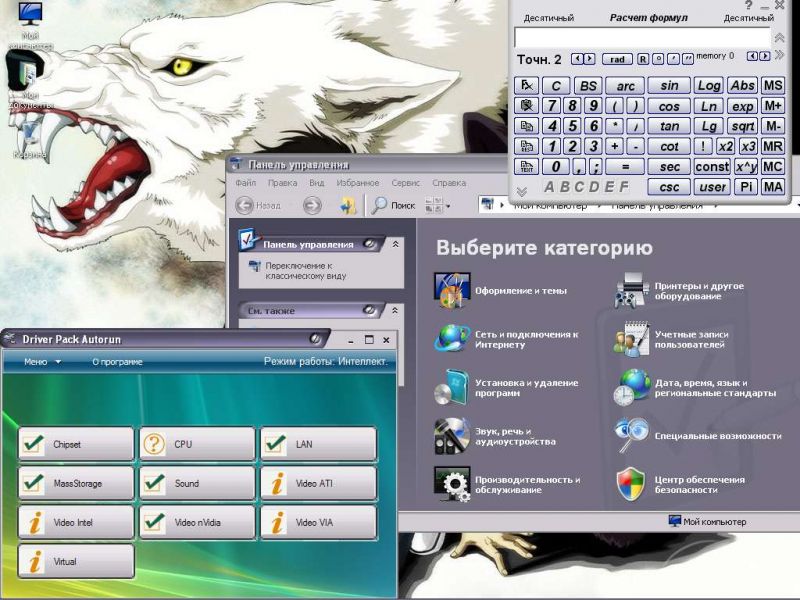Open Принтеры и другое оборудование icon

pyautogui.click(x=631, y=290)
